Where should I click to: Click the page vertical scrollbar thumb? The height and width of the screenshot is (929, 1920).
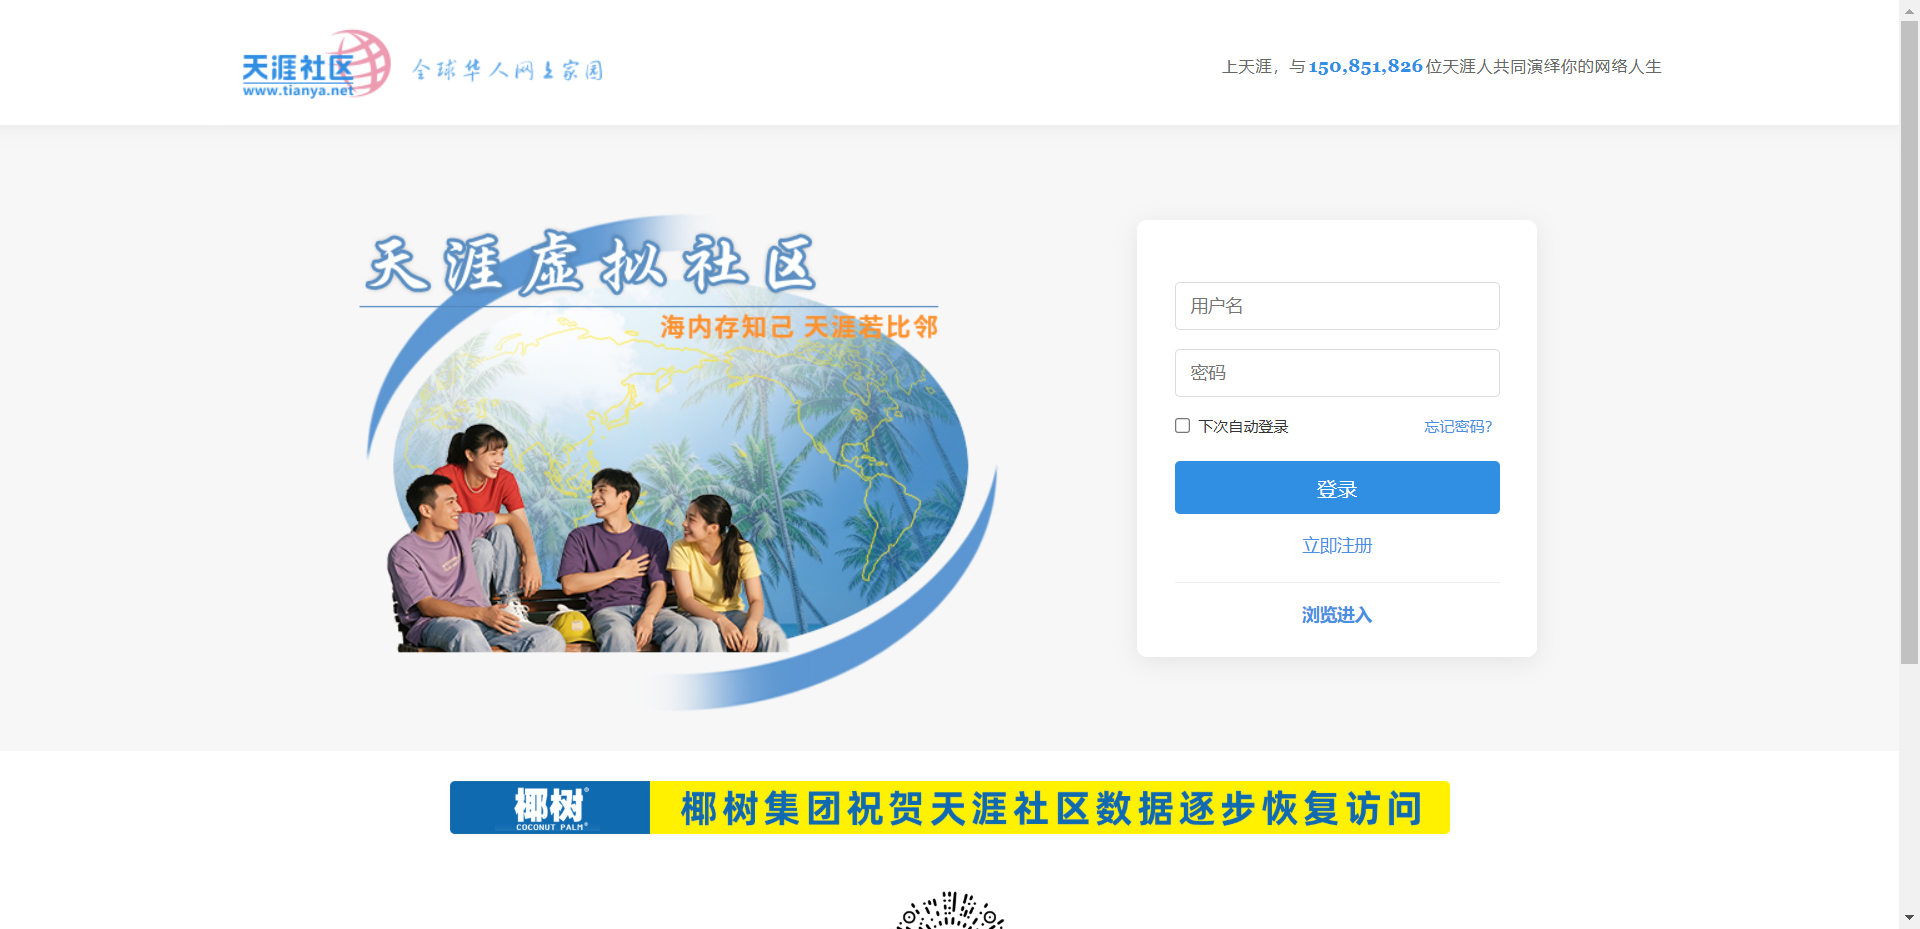[1909, 342]
